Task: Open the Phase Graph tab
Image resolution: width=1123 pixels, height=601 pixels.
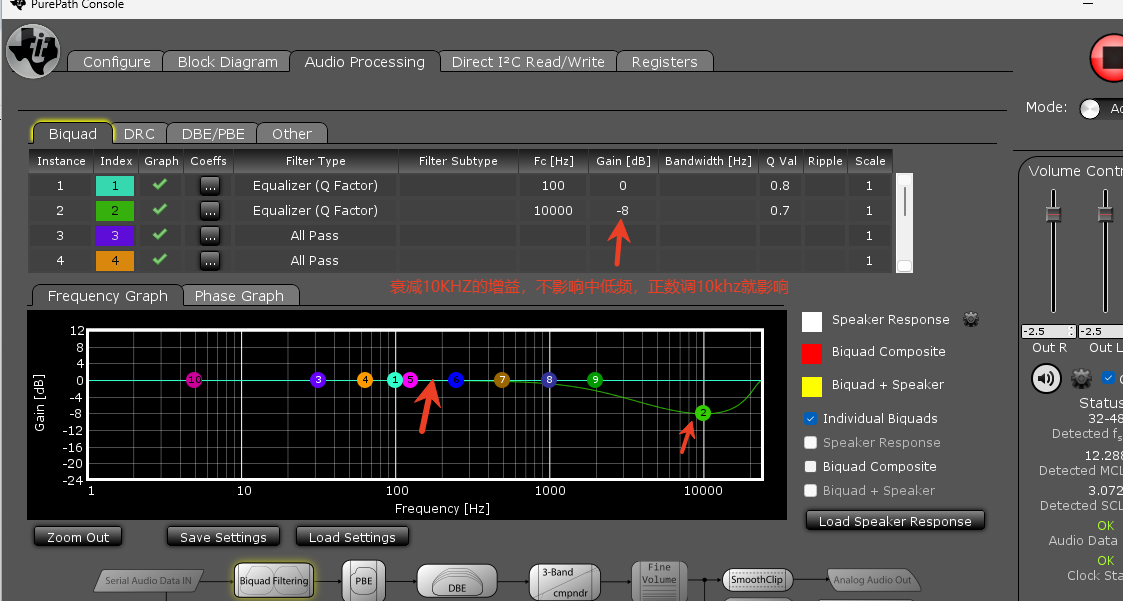Action: coord(239,296)
